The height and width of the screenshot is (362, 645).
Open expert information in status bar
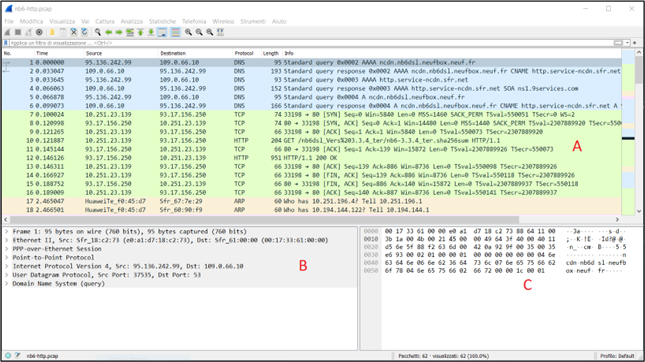tap(8, 355)
